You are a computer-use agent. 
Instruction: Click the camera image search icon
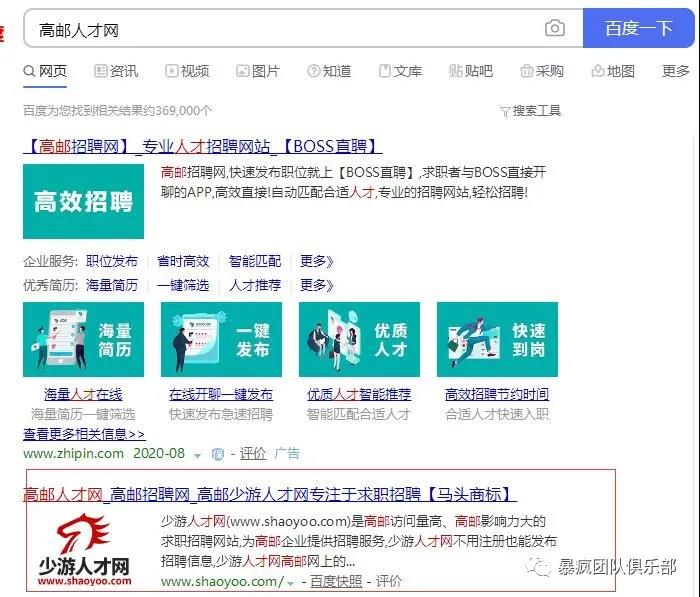point(554,29)
